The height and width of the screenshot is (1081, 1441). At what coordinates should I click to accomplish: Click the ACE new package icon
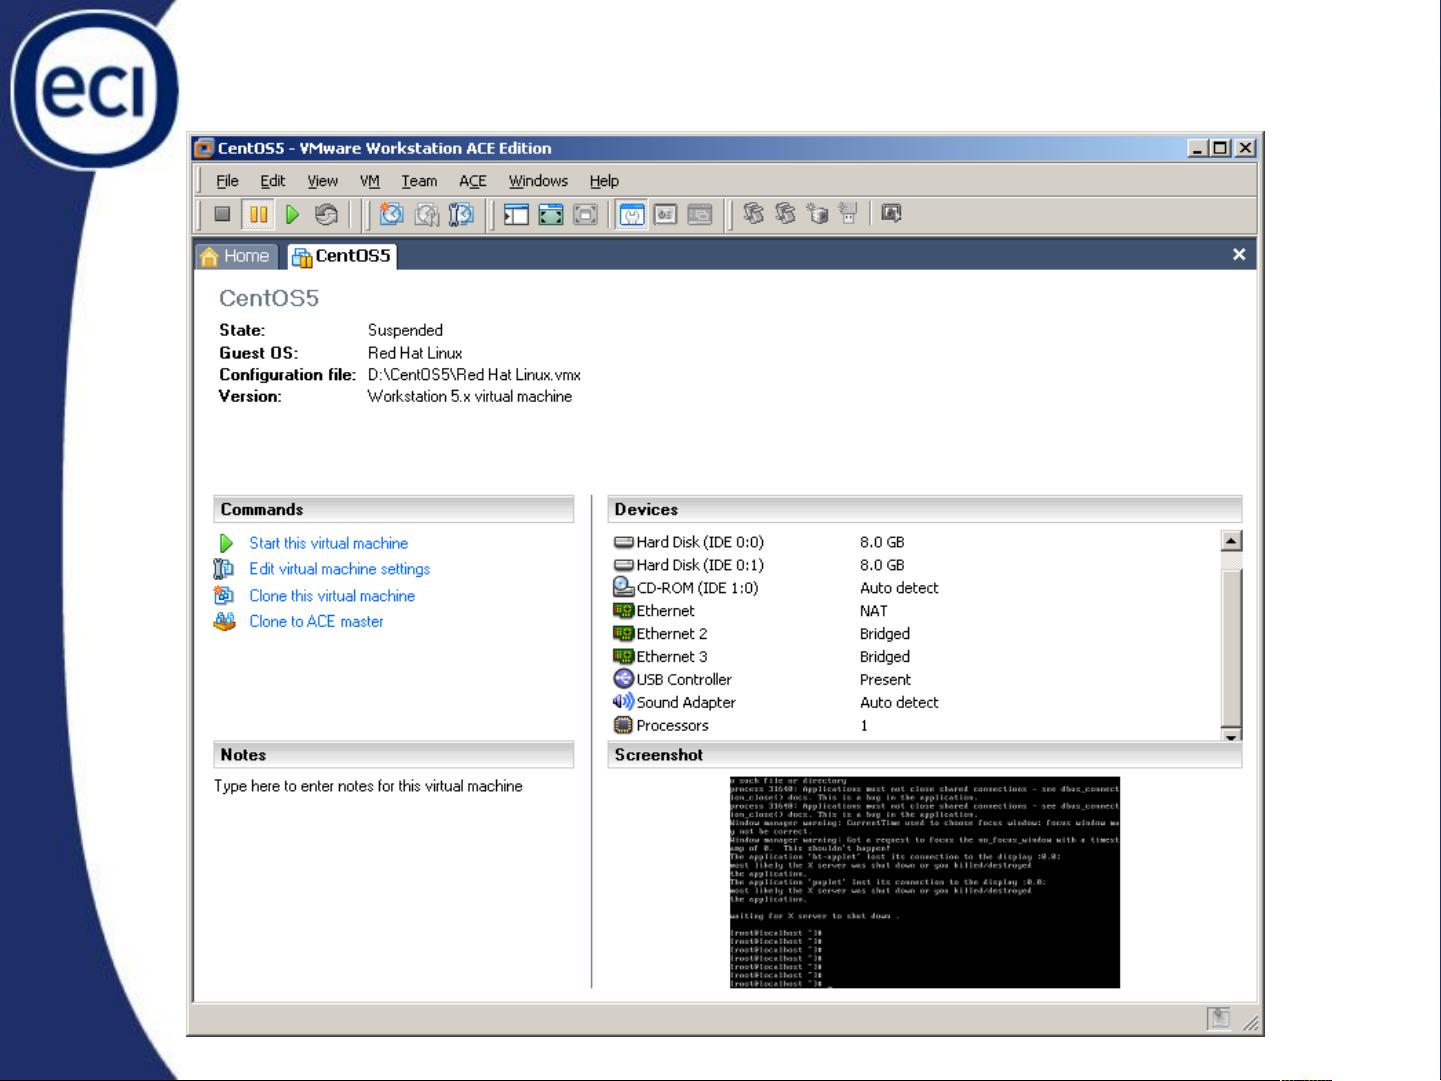818,214
